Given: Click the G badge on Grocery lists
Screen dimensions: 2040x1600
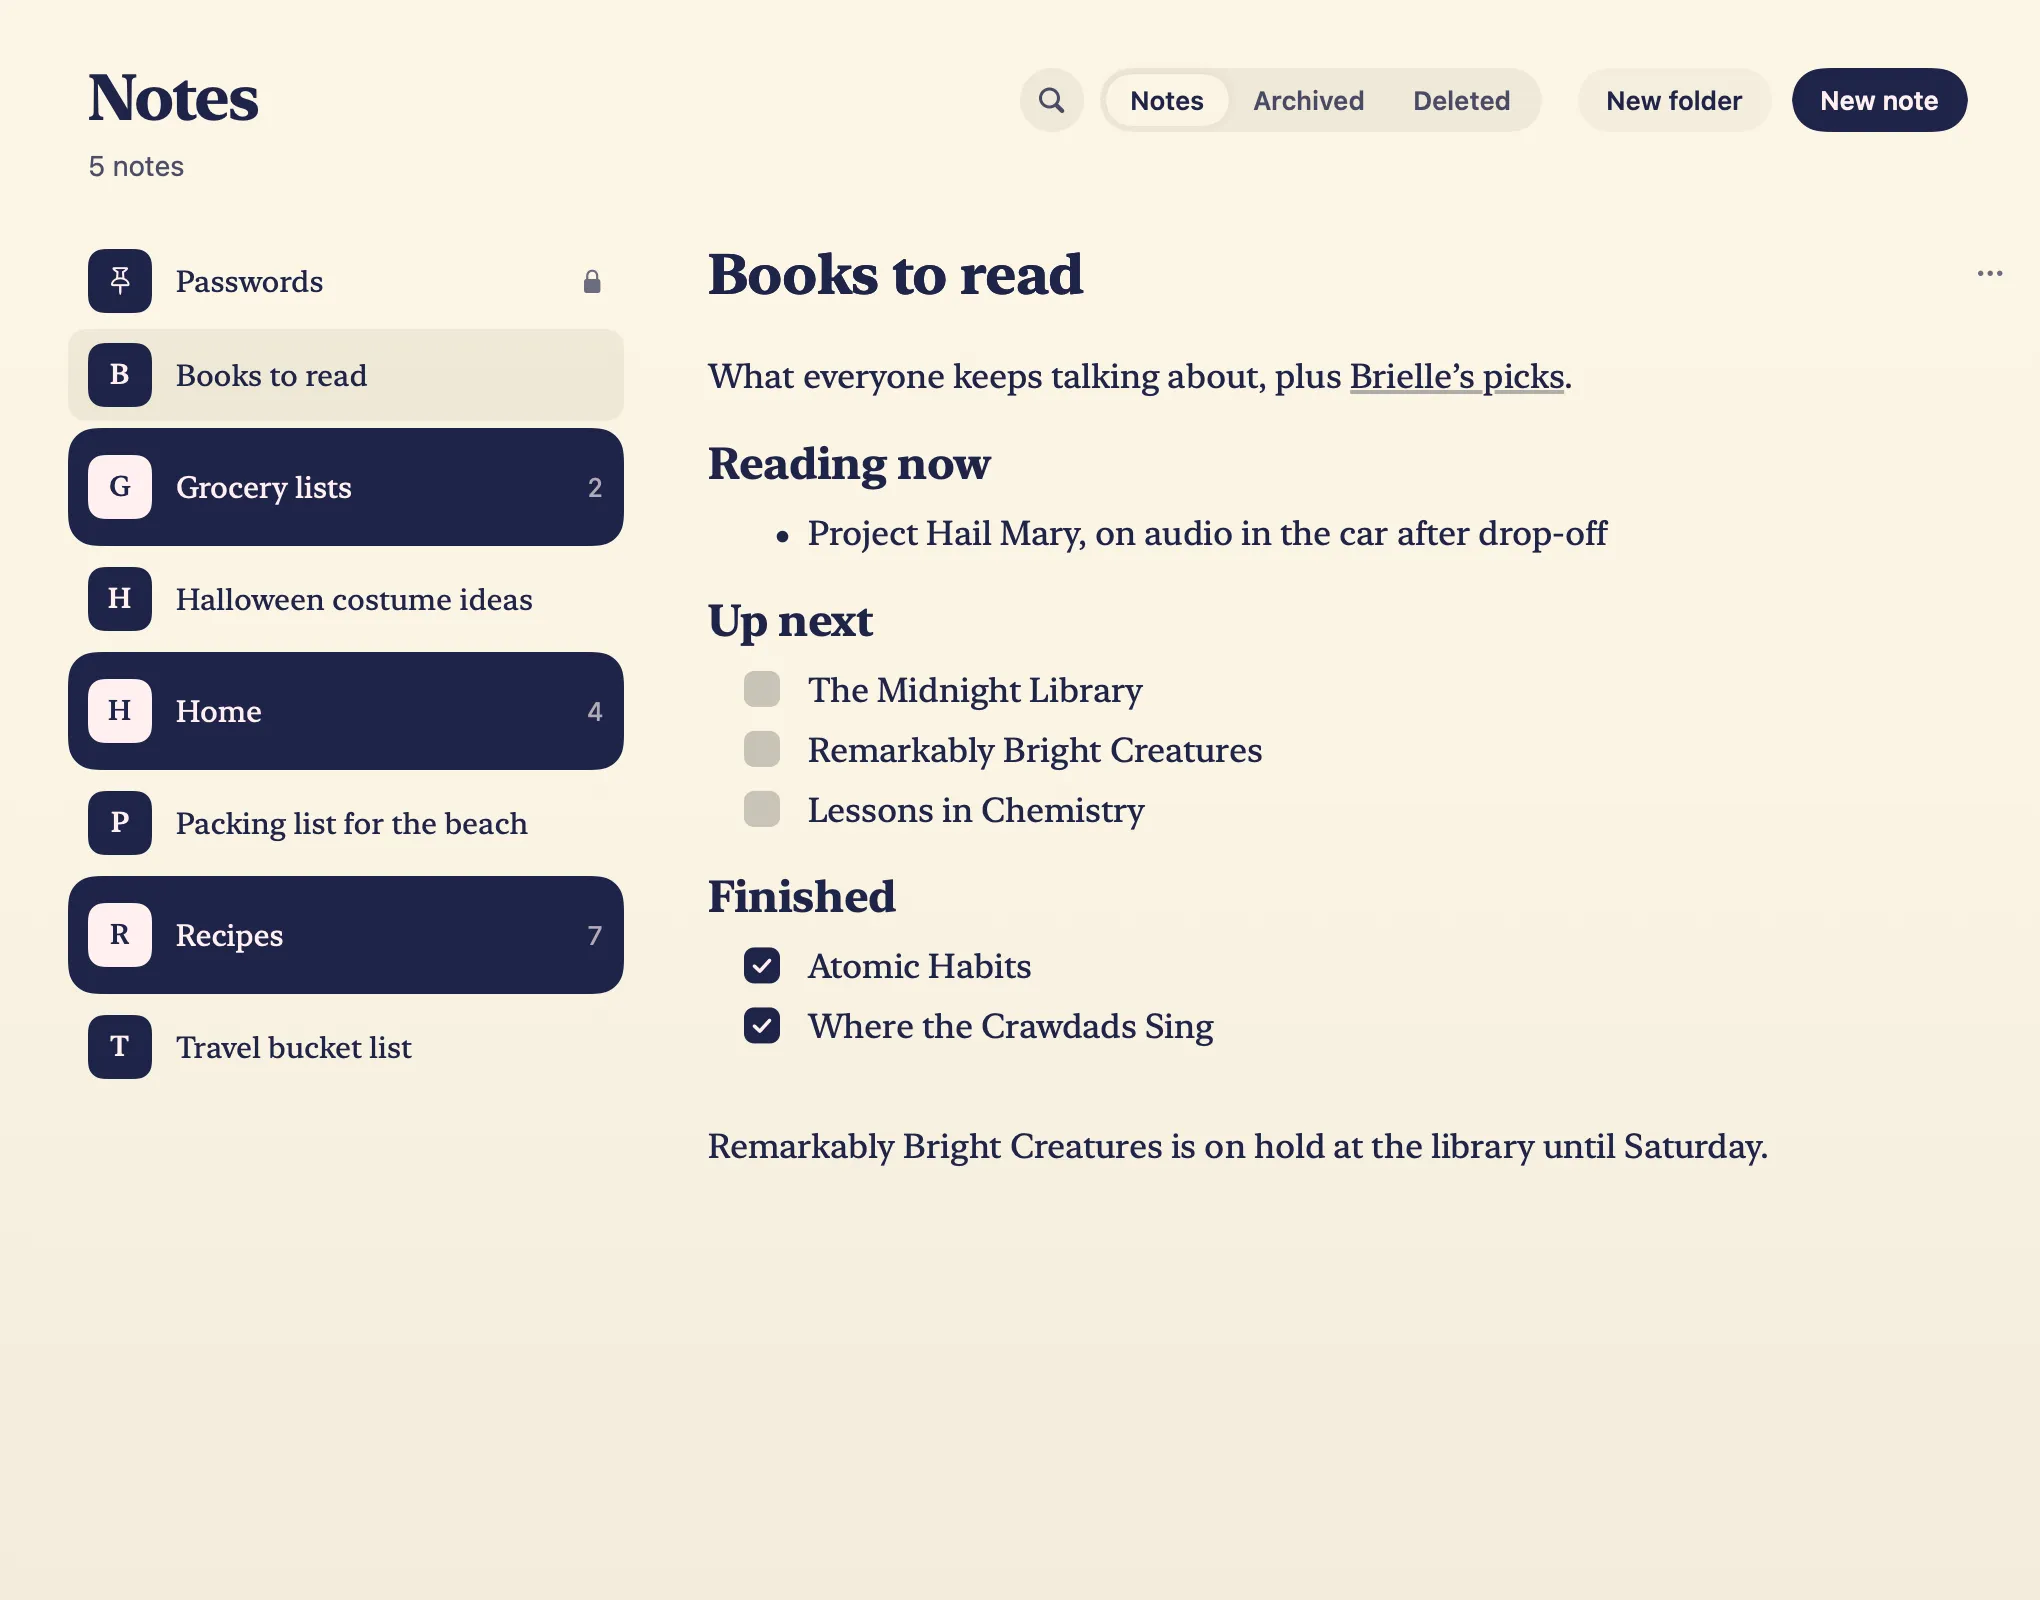Looking at the screenshot, I should click(x=120, y=487).
